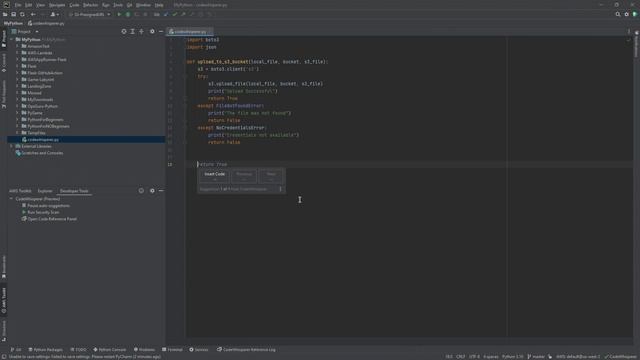Click the feedback smiley icon in the AWS Toolkit panel
Screen dimensions: 640x360
tap(141, 191)
